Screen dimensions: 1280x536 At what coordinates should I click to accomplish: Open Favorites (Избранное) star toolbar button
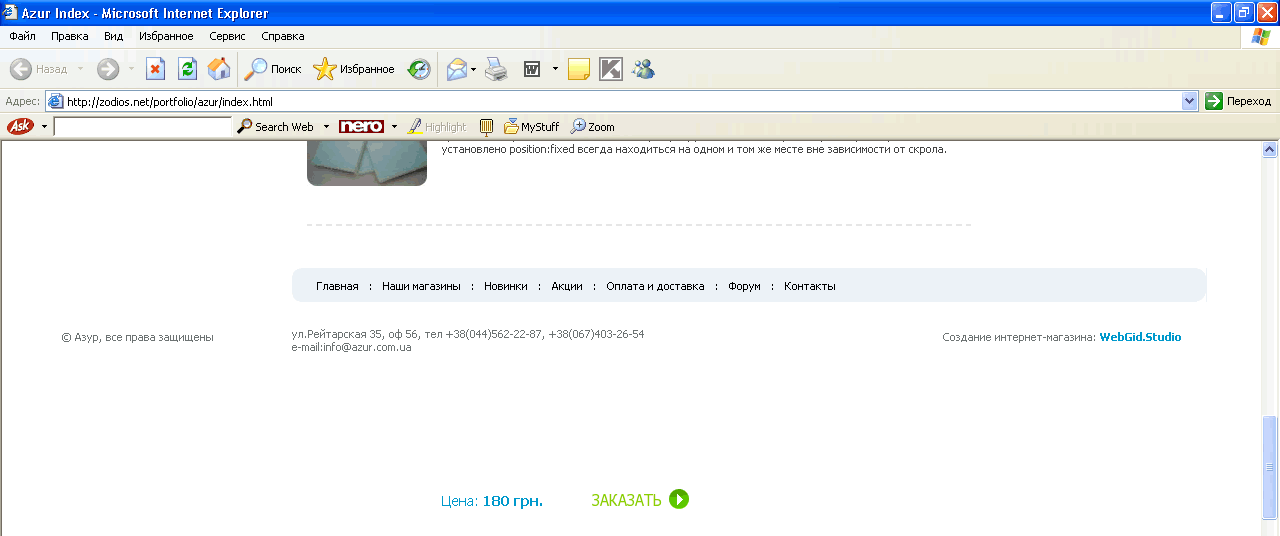point(354,69)
